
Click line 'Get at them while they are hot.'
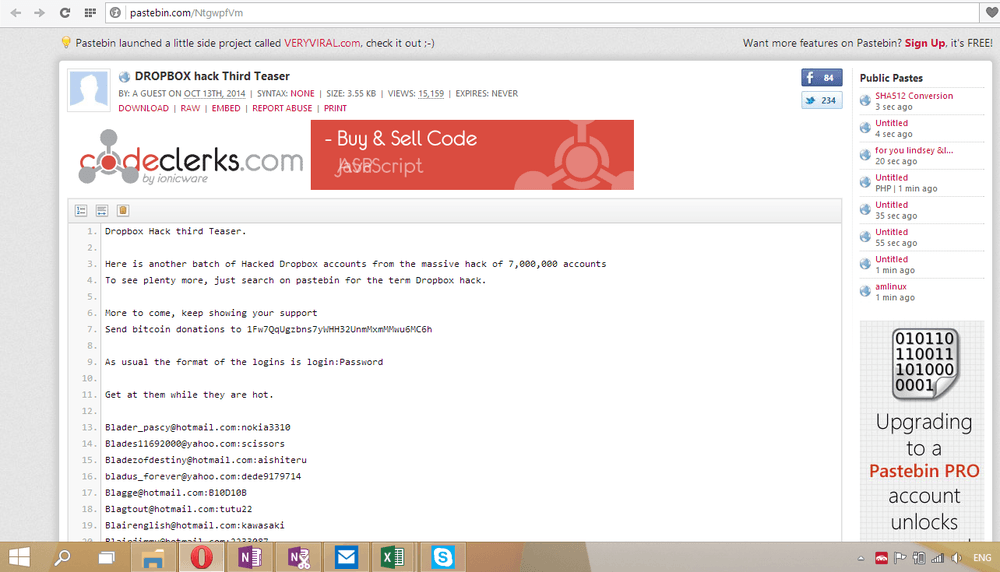click(189, 395)
